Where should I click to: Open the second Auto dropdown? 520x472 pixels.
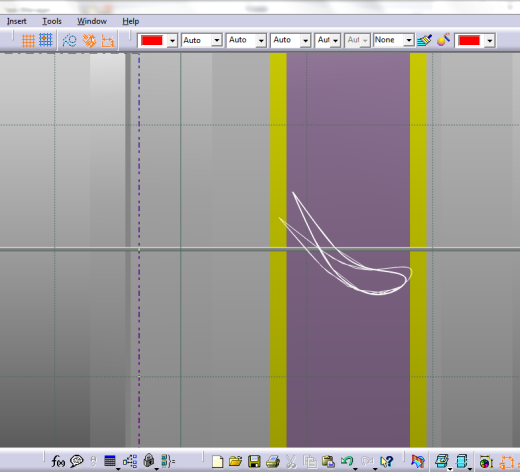click(x=246, y=40)
